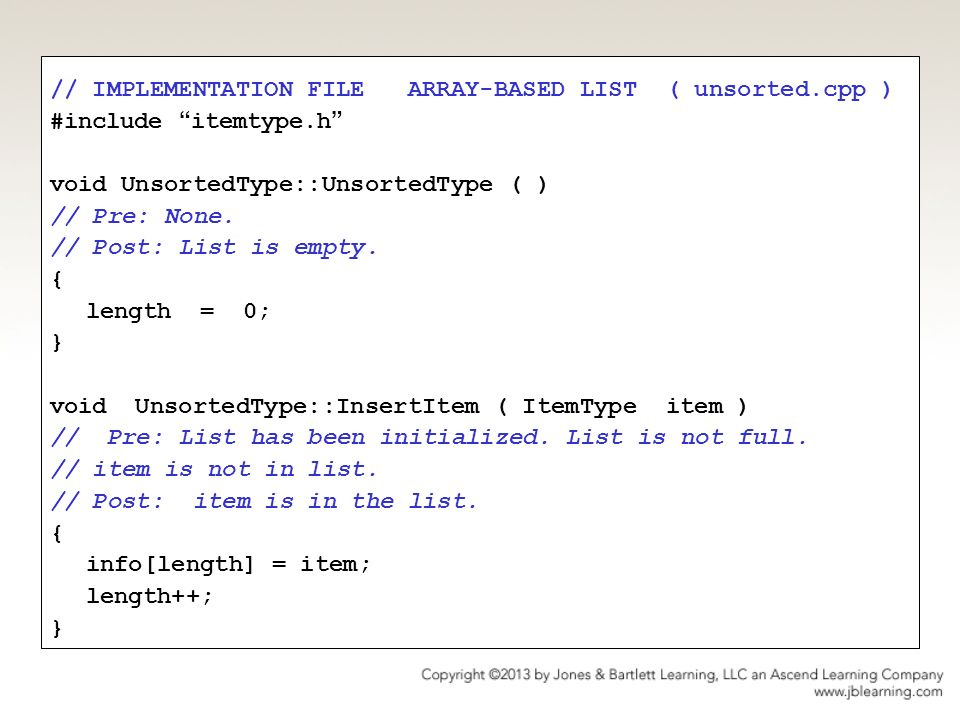The image size is (960, 720).
Task: Open the www.jblearning.com link
Action: (x=878, y=692)
